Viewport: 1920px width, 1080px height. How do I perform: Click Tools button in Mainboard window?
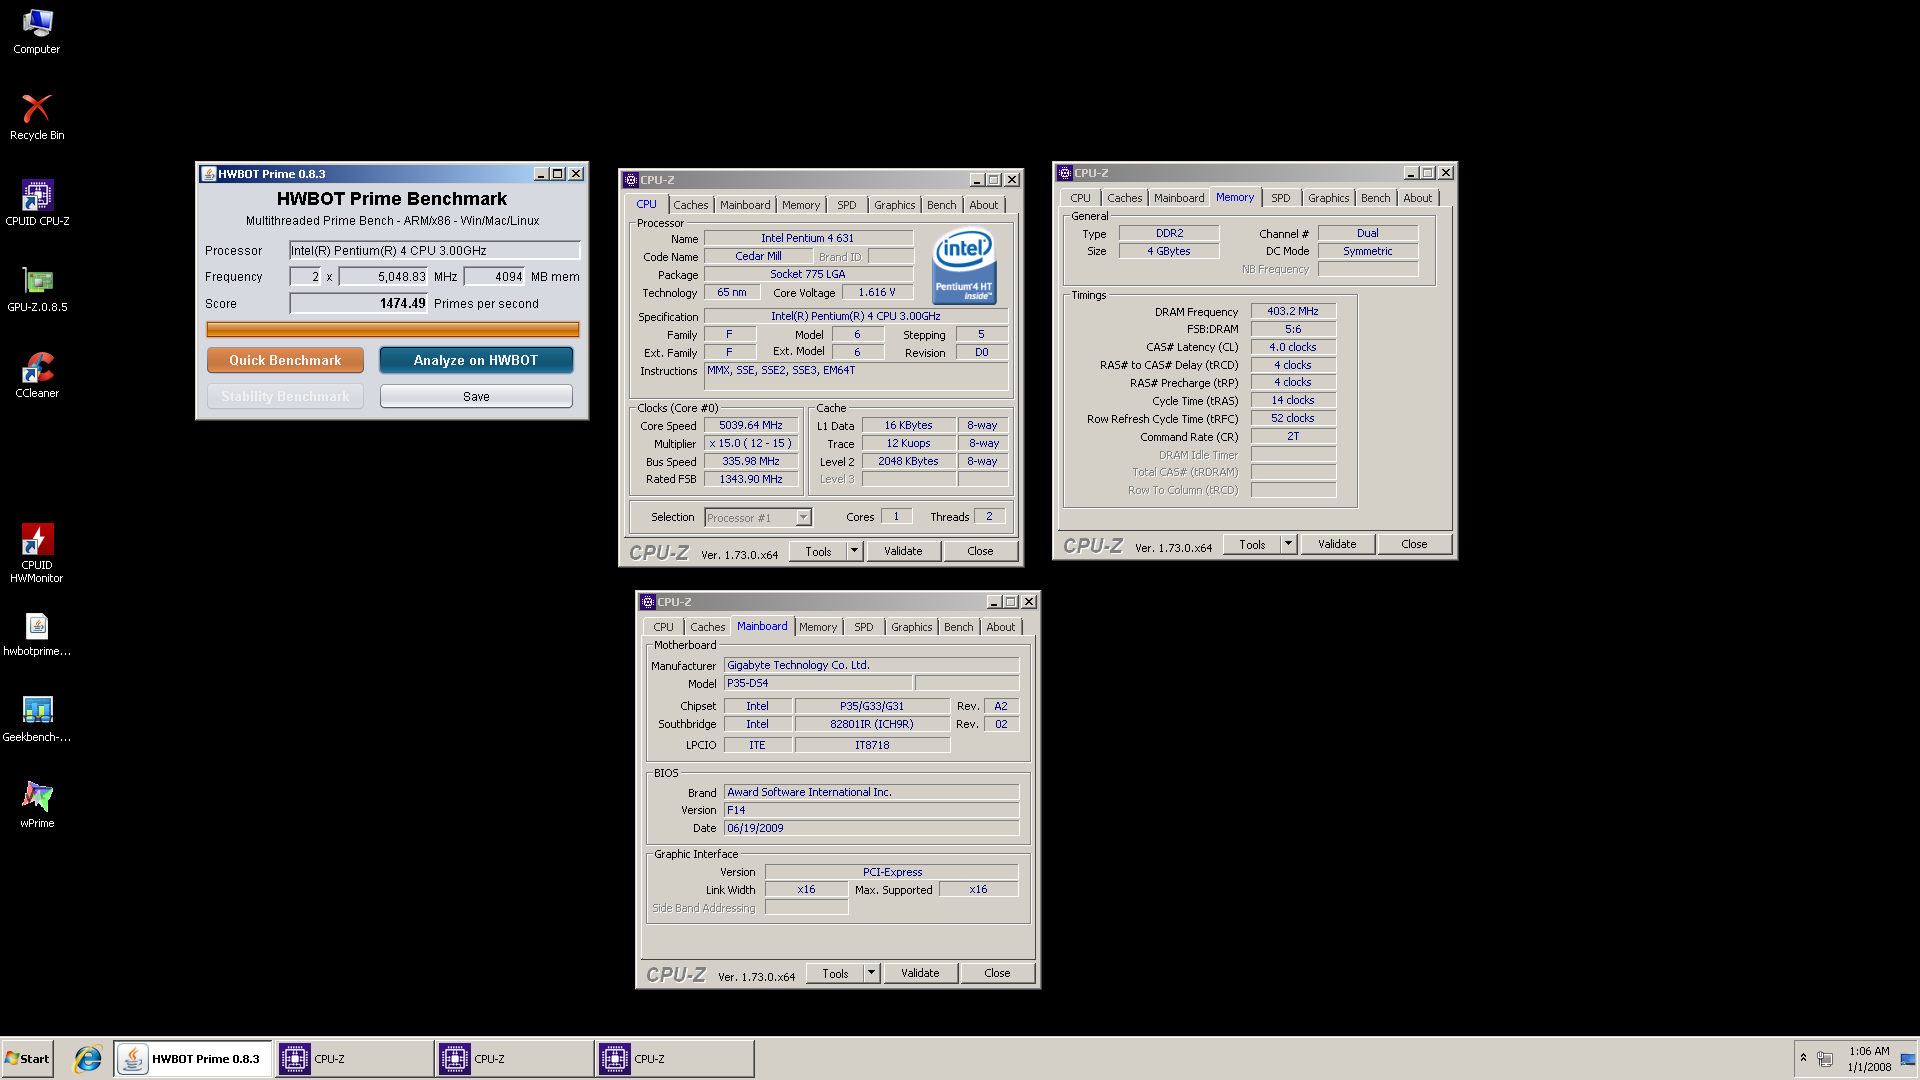click(835, 974)
